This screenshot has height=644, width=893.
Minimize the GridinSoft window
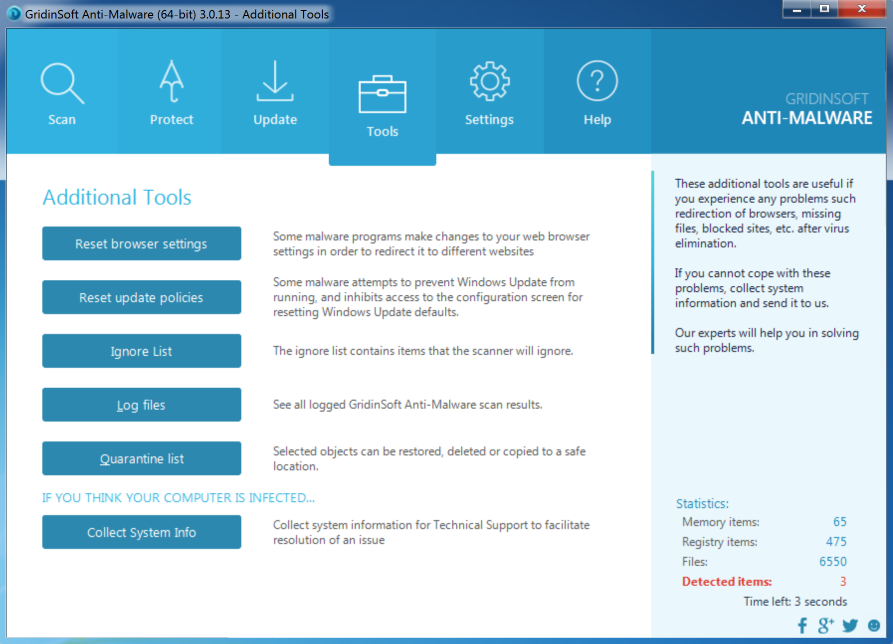click(x=796, y=10)
